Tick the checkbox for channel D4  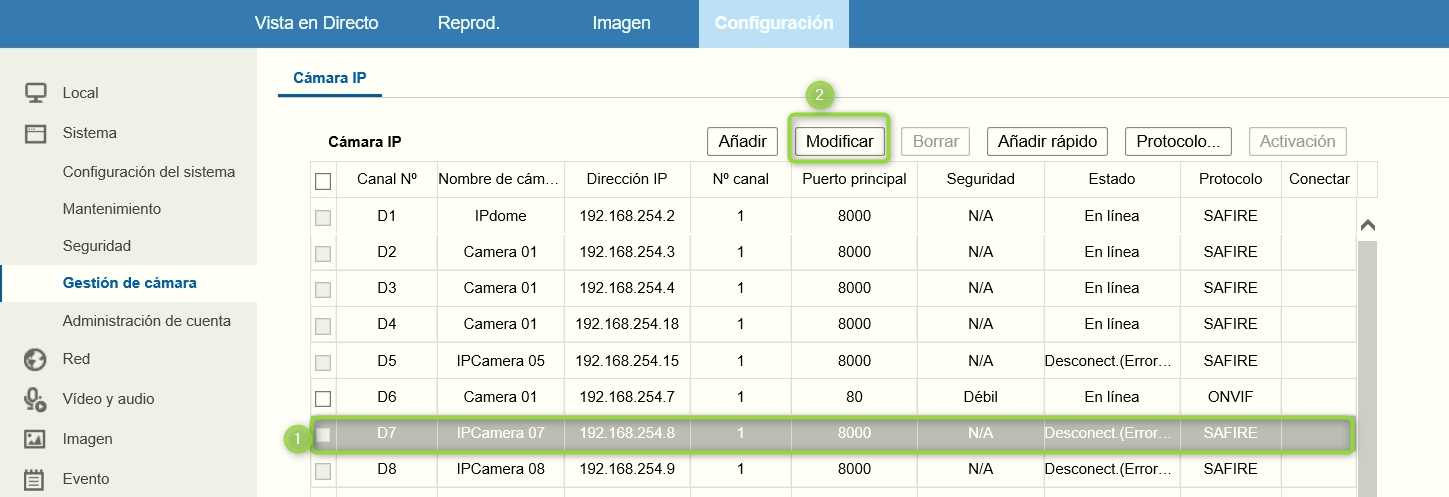coord(323,325)
